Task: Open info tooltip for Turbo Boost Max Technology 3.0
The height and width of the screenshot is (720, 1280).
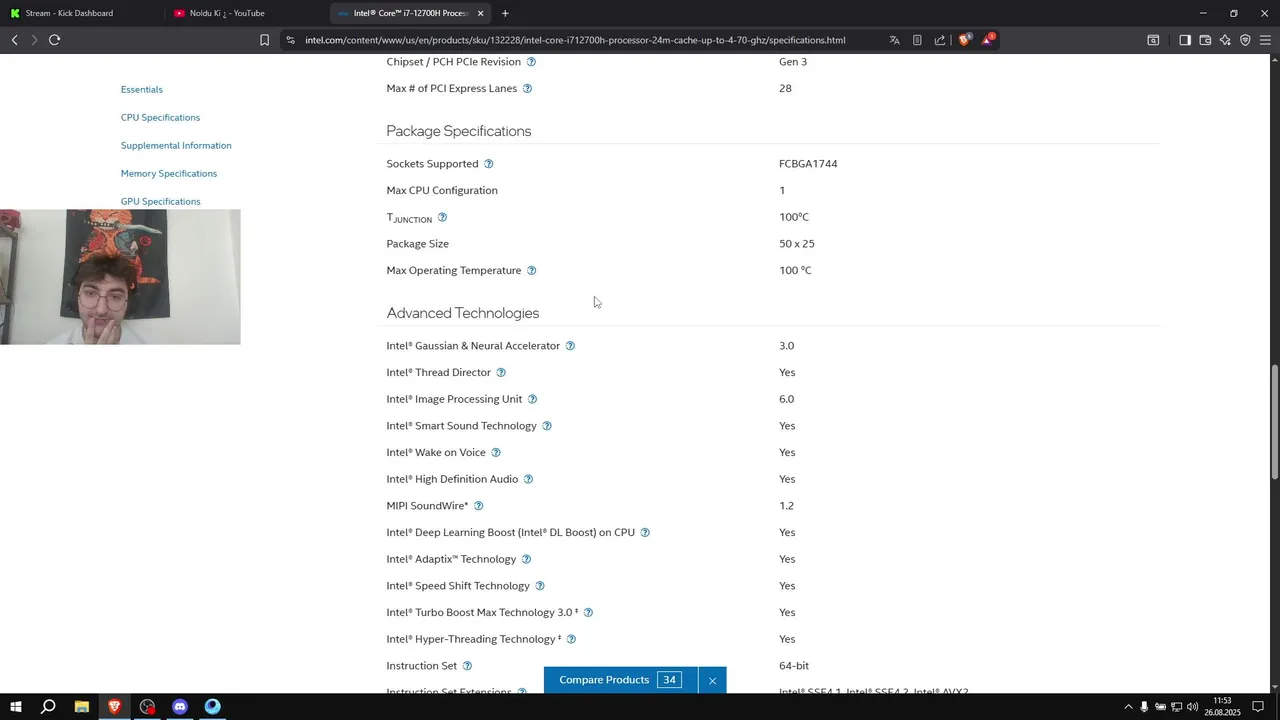Action: [588, 613]
